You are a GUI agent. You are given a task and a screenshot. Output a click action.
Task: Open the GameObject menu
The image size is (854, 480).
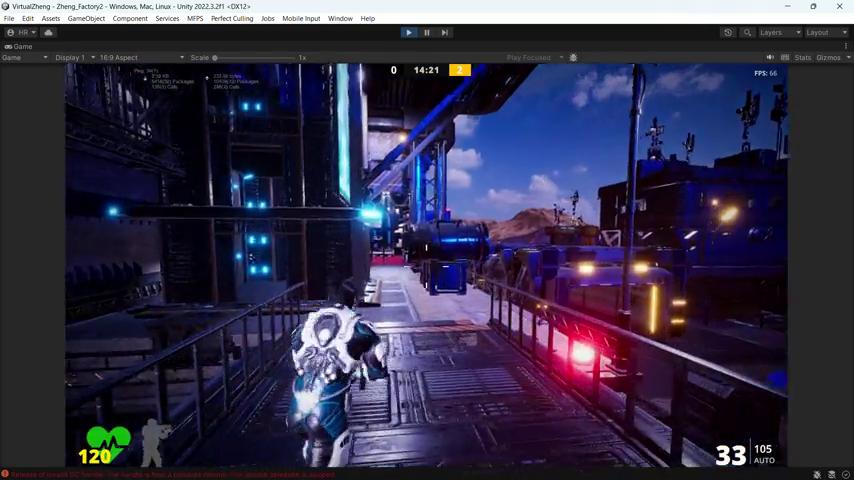coord(86,19)
